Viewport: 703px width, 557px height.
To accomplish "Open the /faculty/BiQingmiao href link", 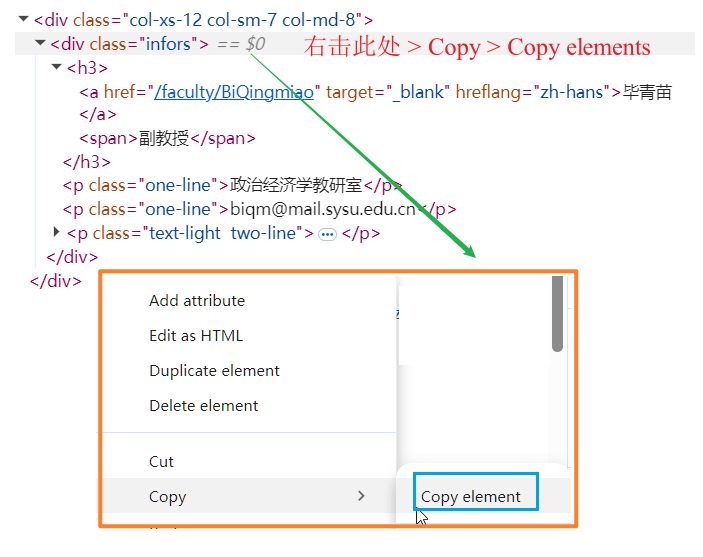I will [236, 92].
